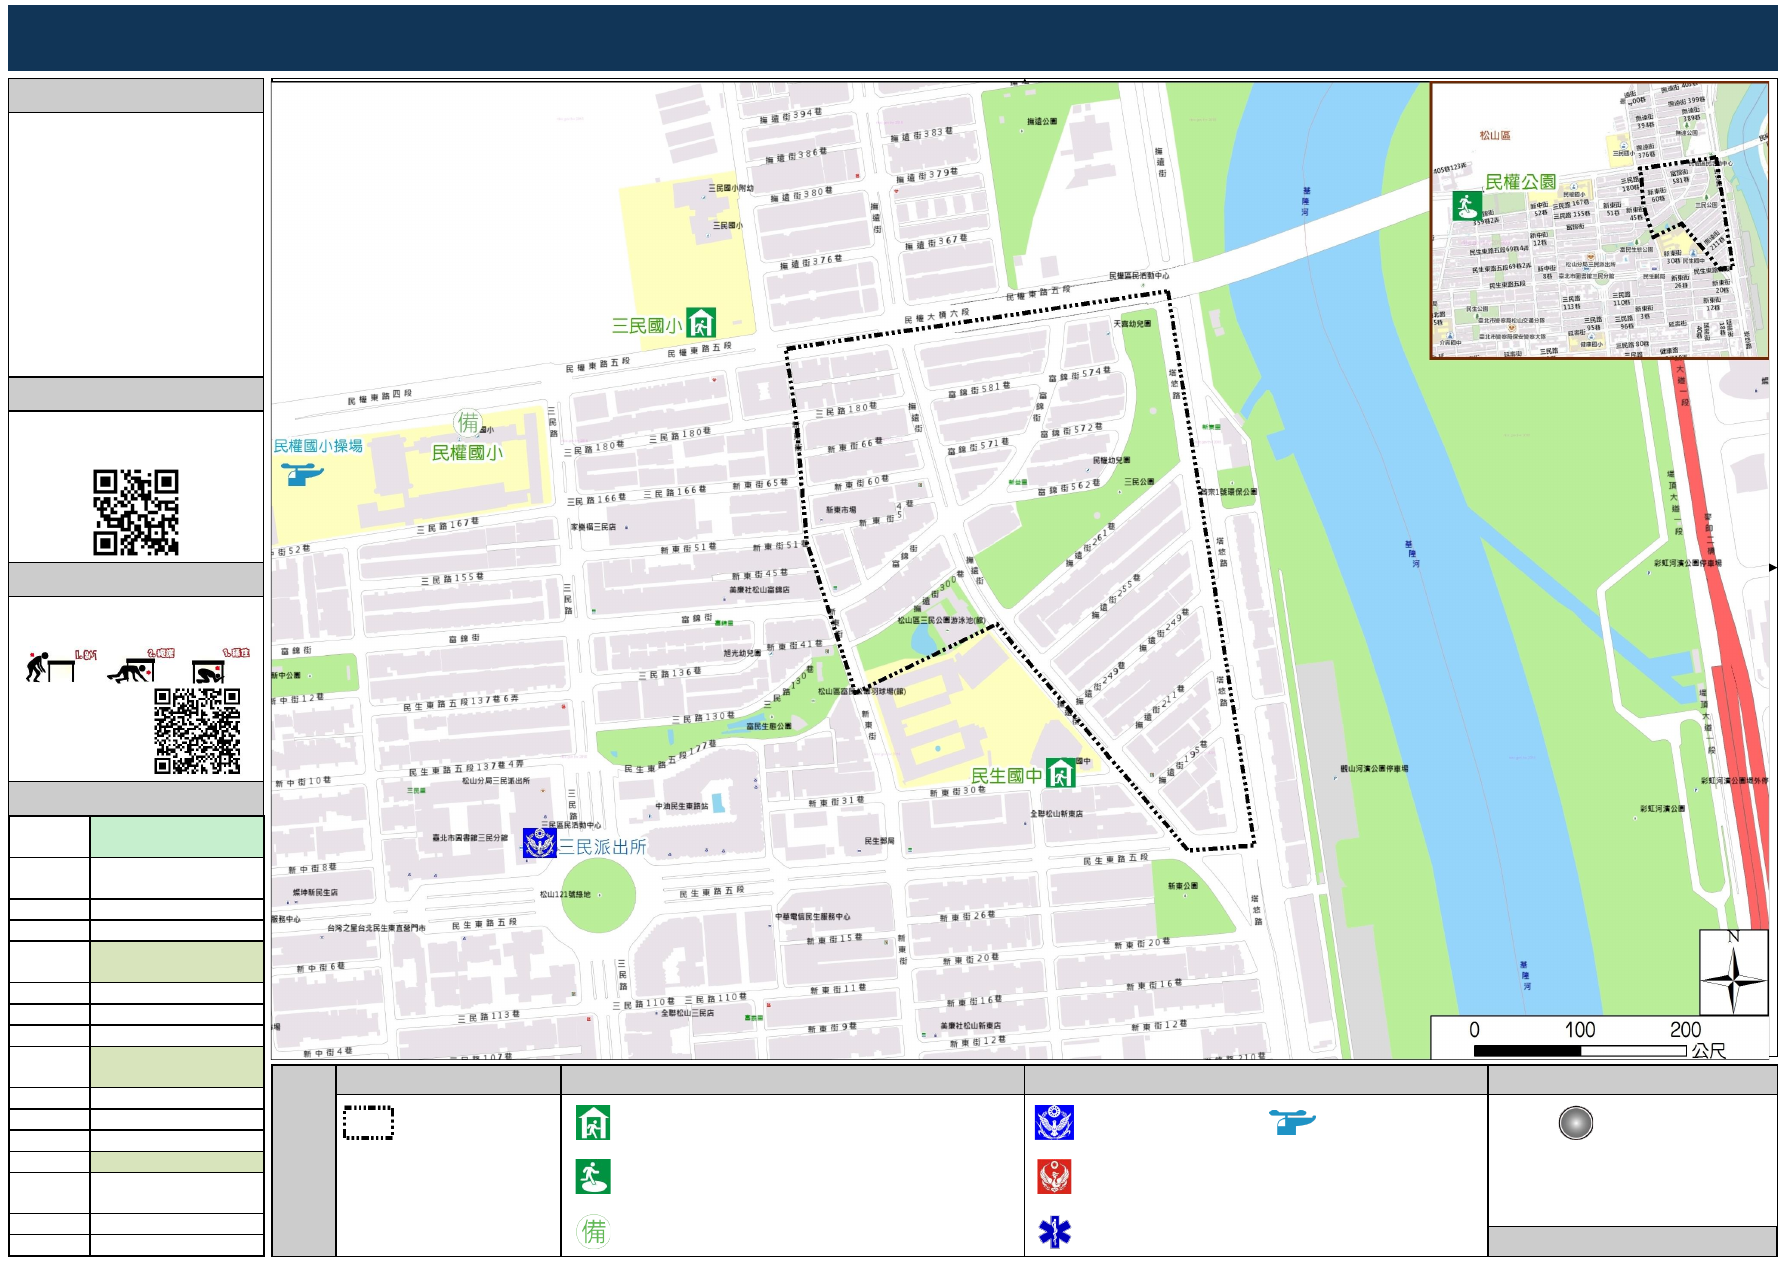
Task: Click the legend's green shelter house icon
Action: coord(593,1123)
